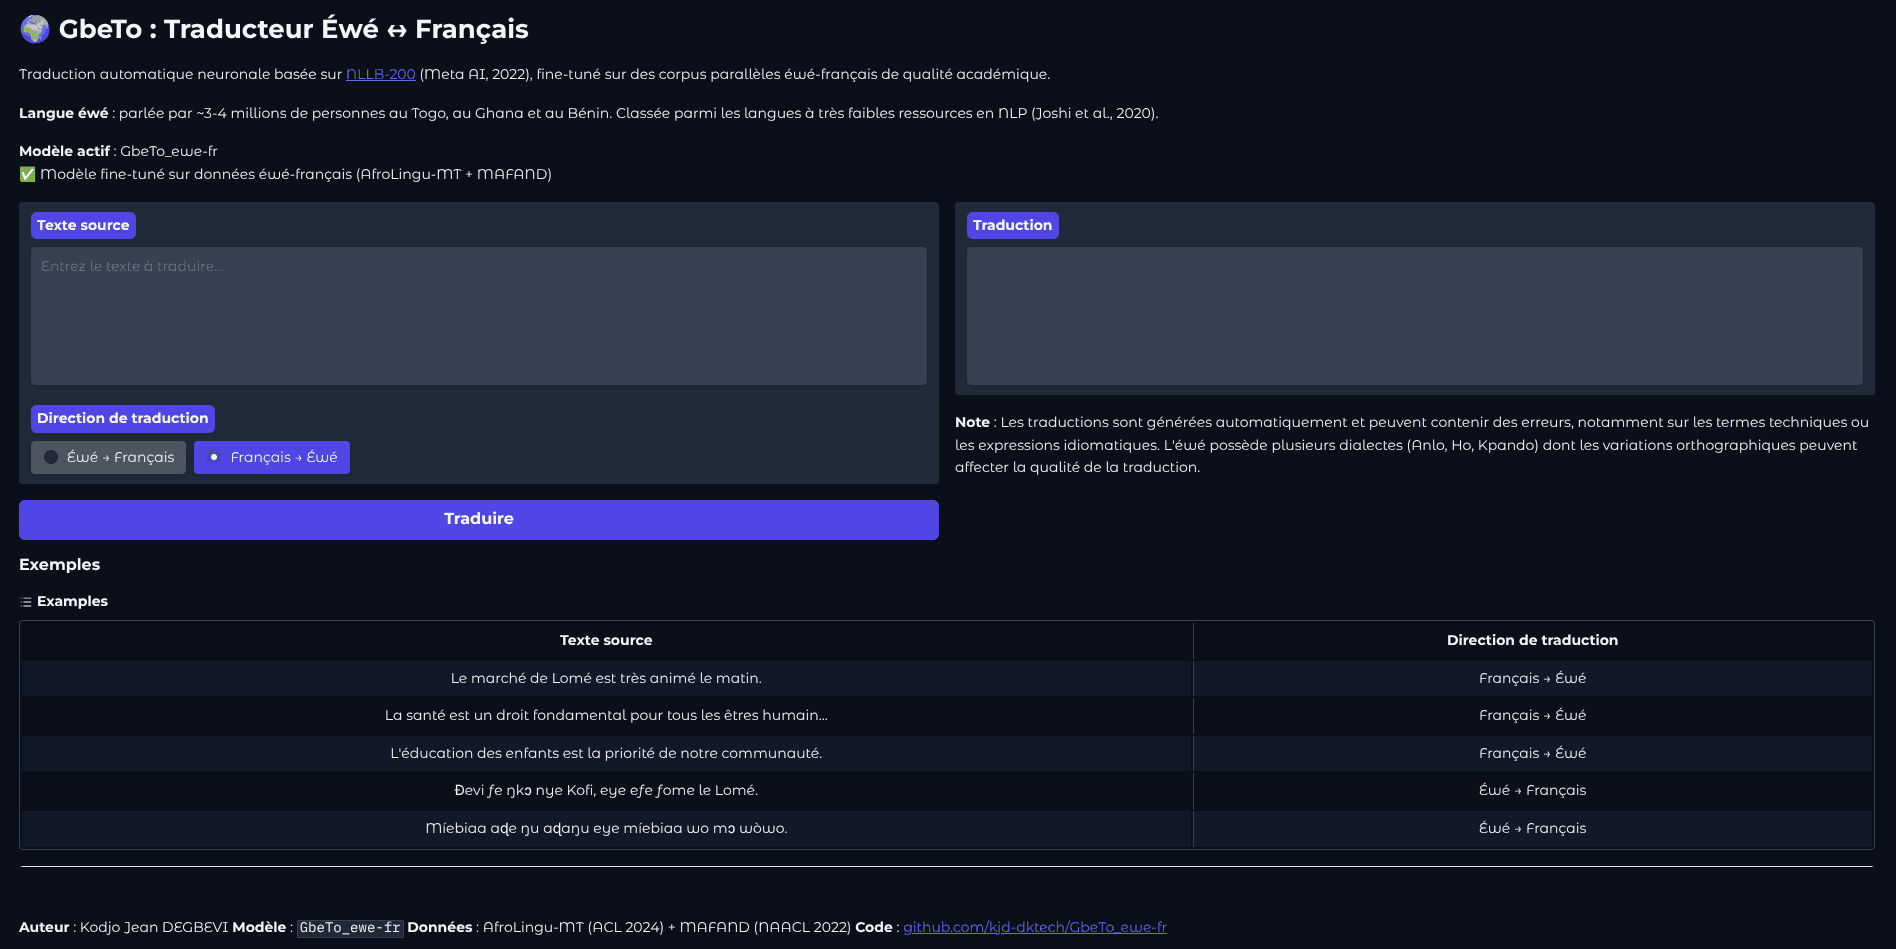1896x949 pixels.
Task: Click the list icon beside the Examples heading
Action: [x=24, y=601]
